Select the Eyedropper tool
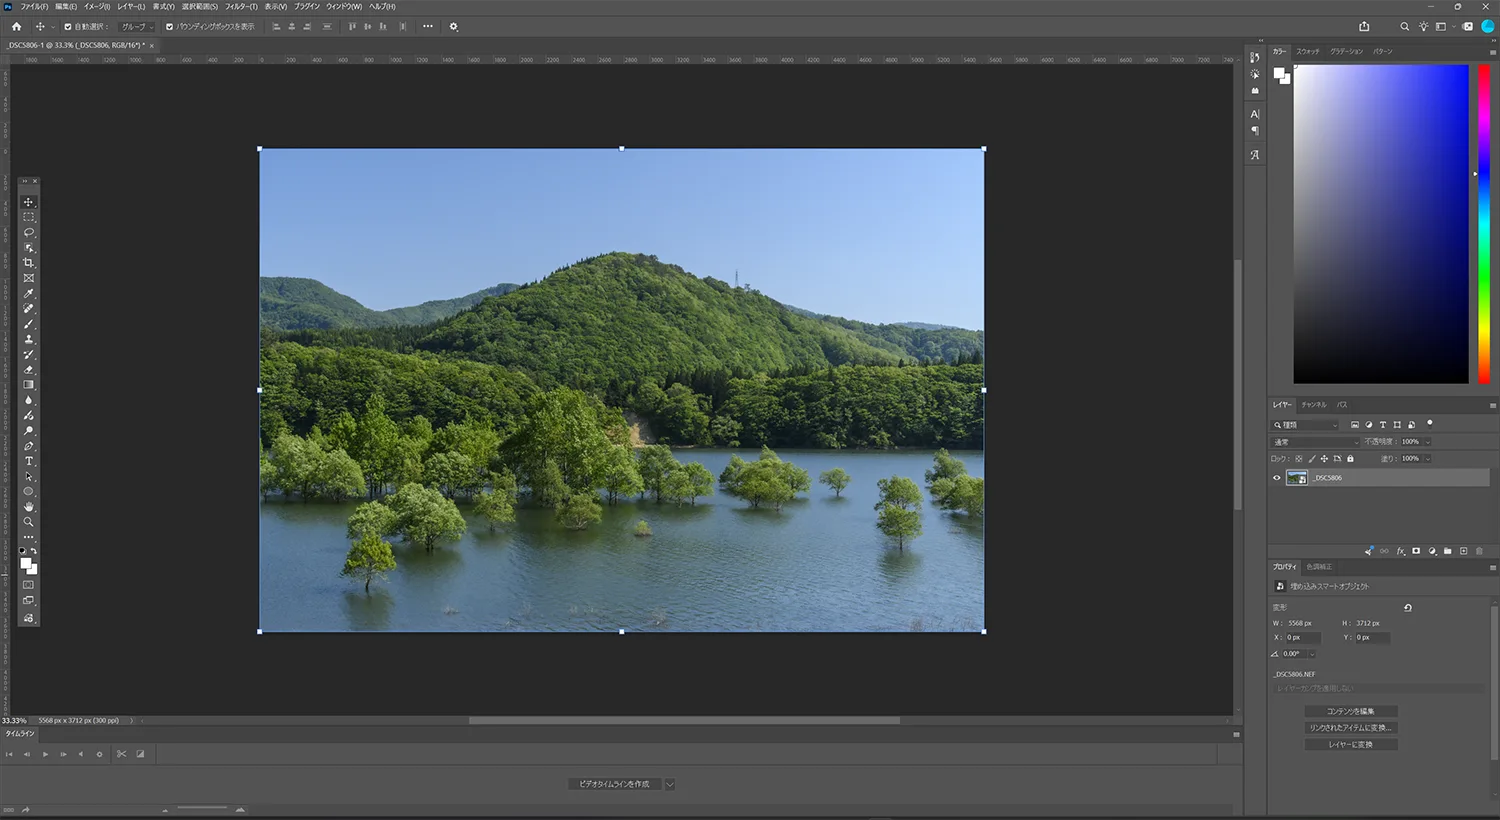This screenshot has height=820, width=1500. point(28,293)
